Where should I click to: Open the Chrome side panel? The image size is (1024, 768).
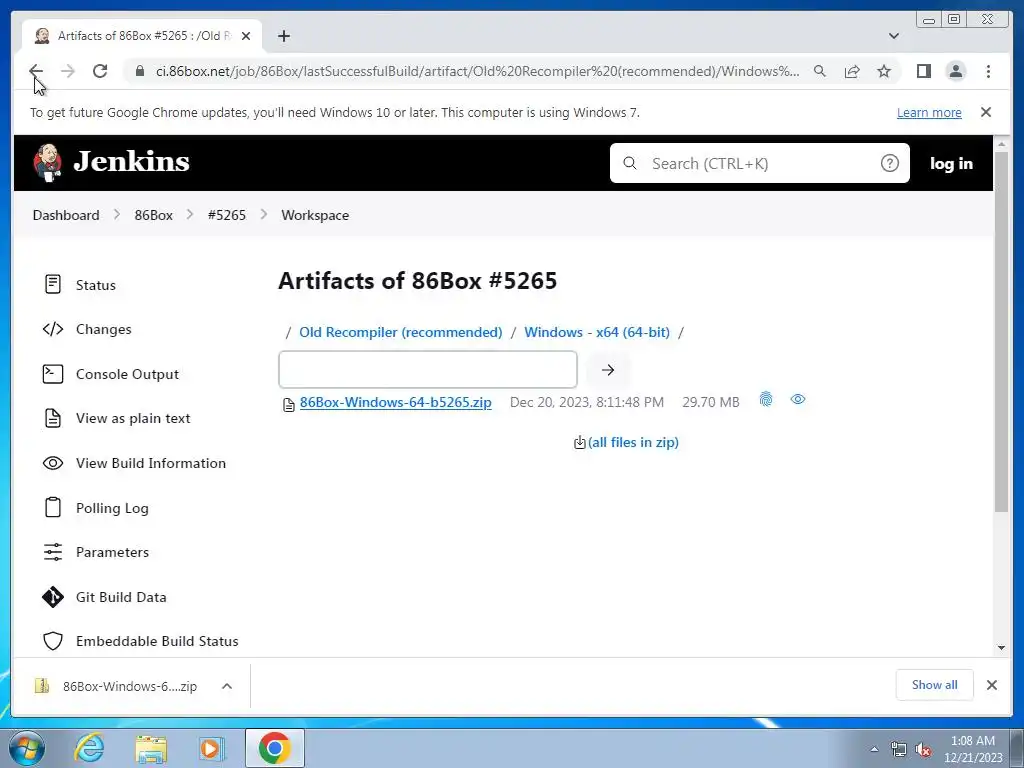tap(923, 71)
